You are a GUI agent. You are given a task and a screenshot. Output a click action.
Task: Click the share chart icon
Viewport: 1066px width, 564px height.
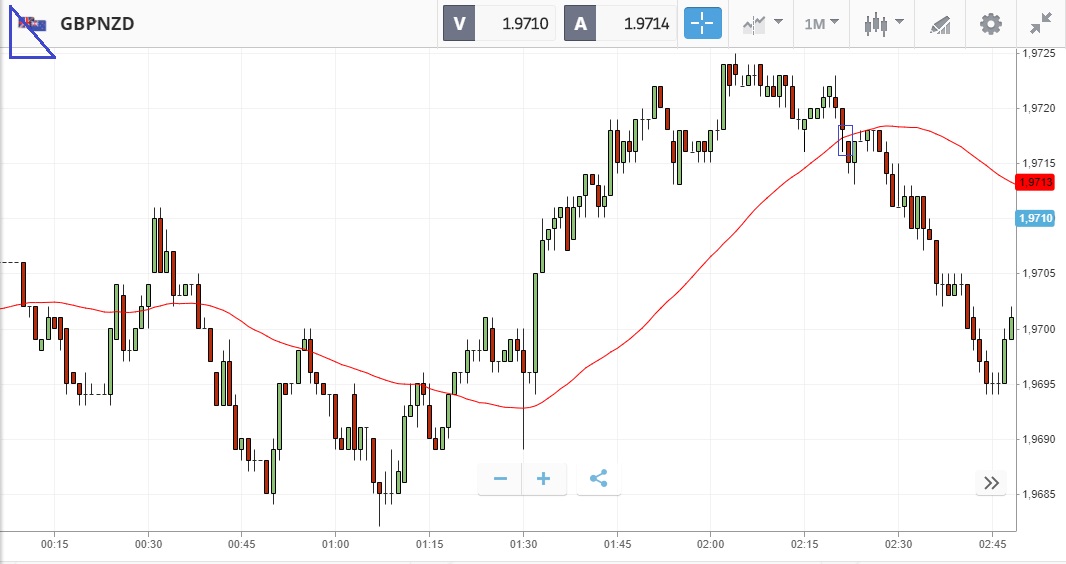598,479
